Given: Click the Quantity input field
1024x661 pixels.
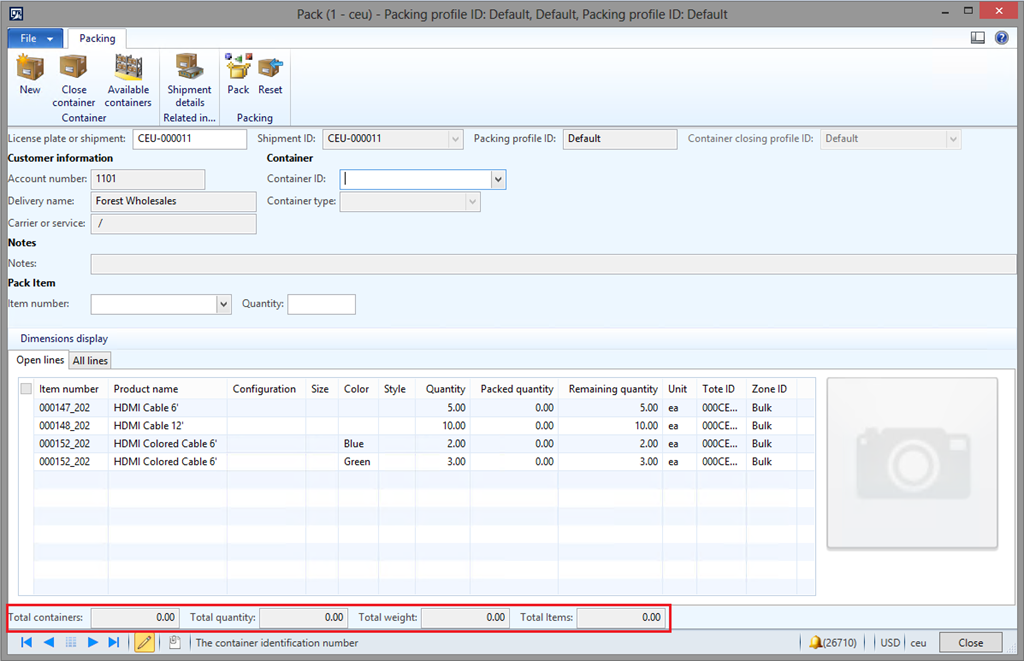Looking at the screenshot, I should [321, 304].
